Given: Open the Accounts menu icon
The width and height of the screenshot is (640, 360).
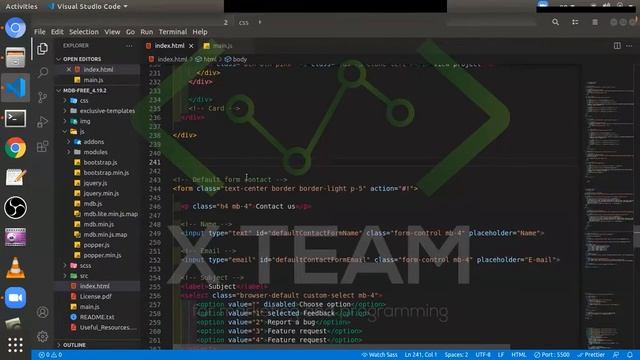Looking at the screenshot, I should pyautogui.click(x=42, y=312).
